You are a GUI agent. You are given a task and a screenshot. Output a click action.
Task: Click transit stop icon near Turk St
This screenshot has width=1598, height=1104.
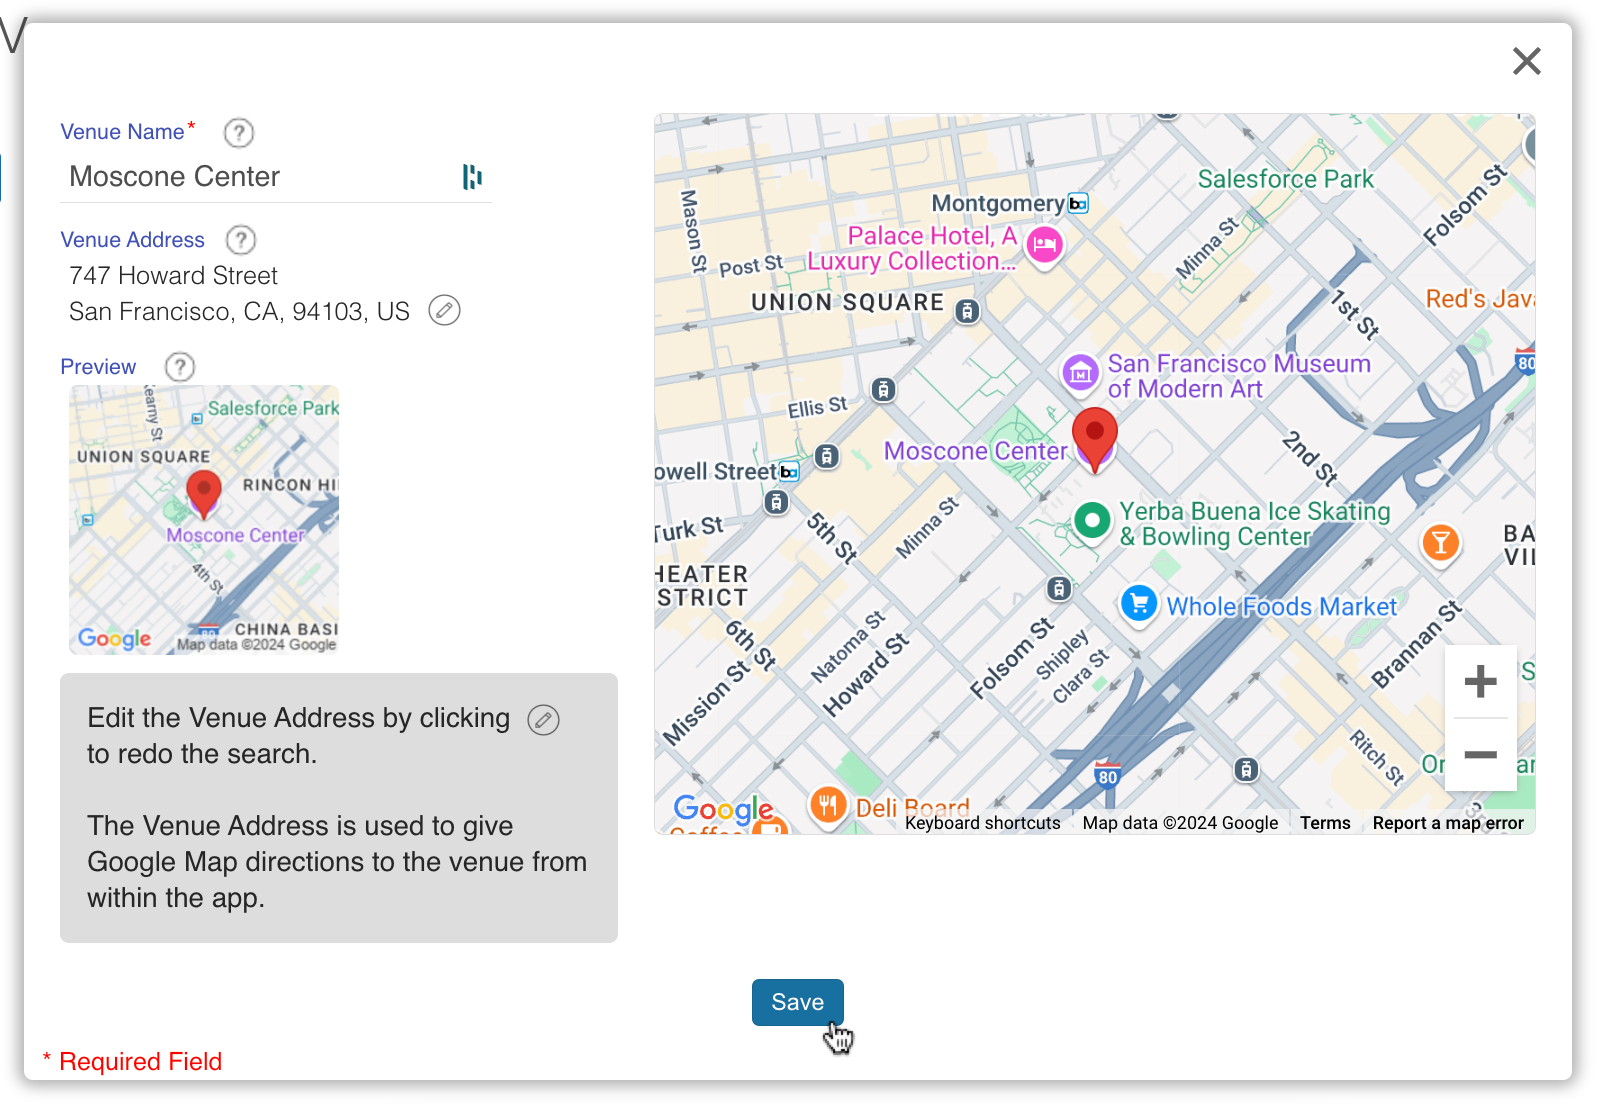(776, 502)
